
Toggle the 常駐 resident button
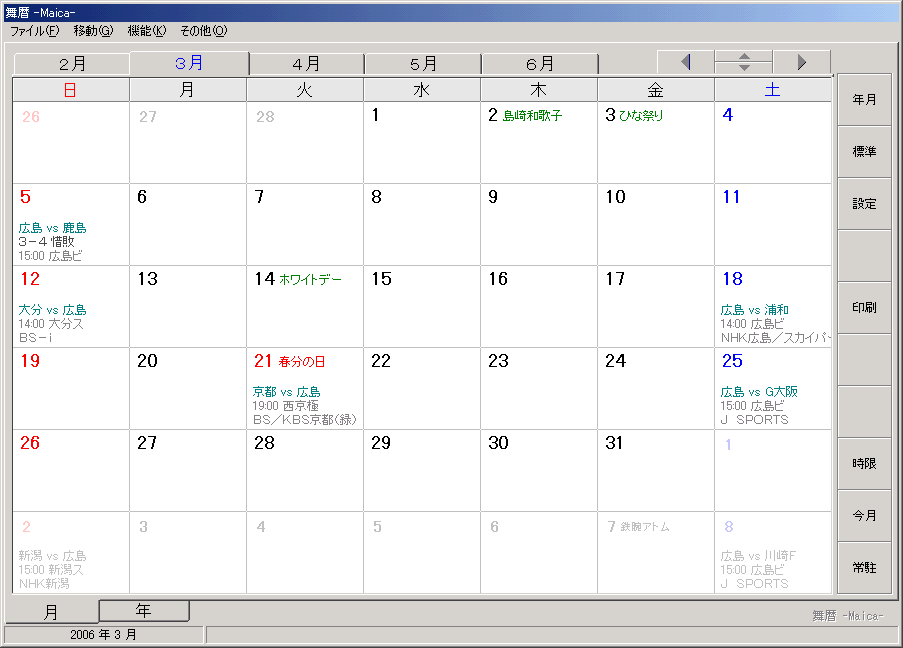[x=864, y=568]
